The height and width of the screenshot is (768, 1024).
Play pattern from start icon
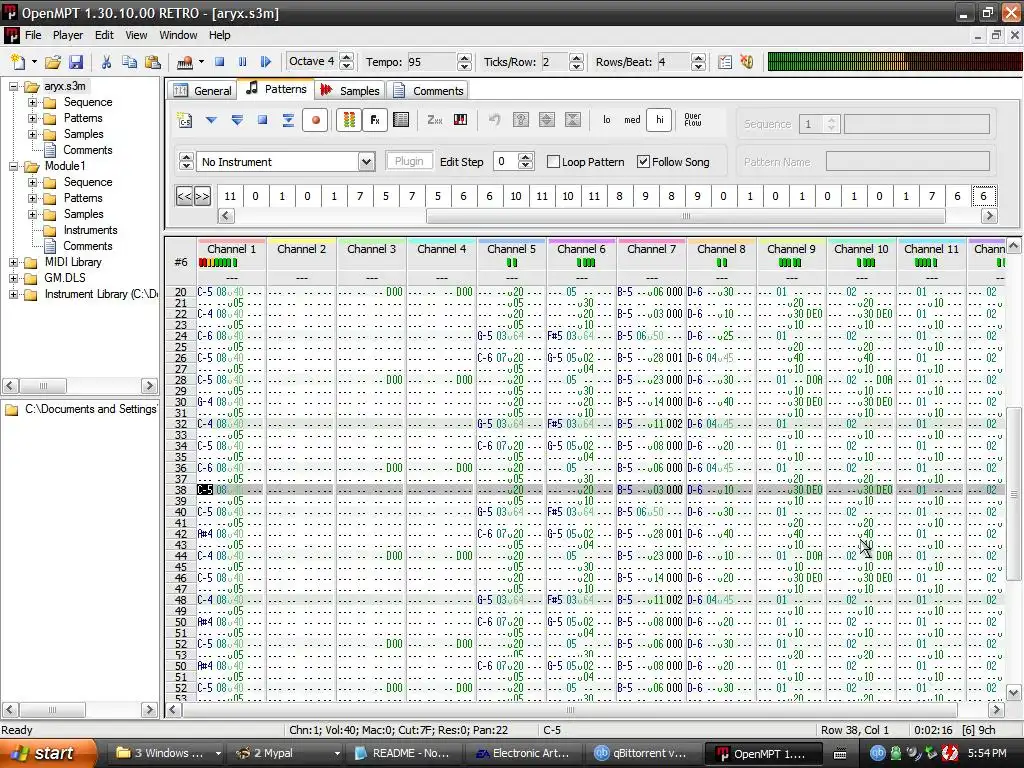coord(237,120)
